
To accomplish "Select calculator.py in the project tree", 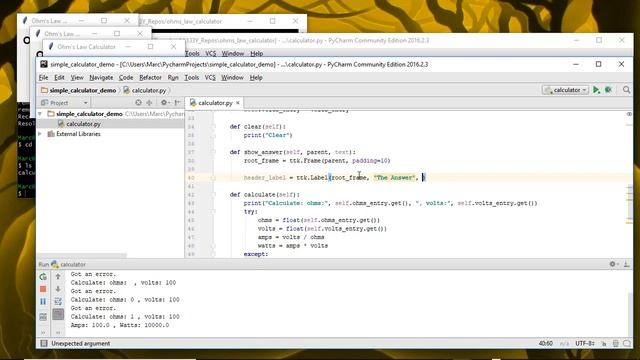I will (79, 124).
